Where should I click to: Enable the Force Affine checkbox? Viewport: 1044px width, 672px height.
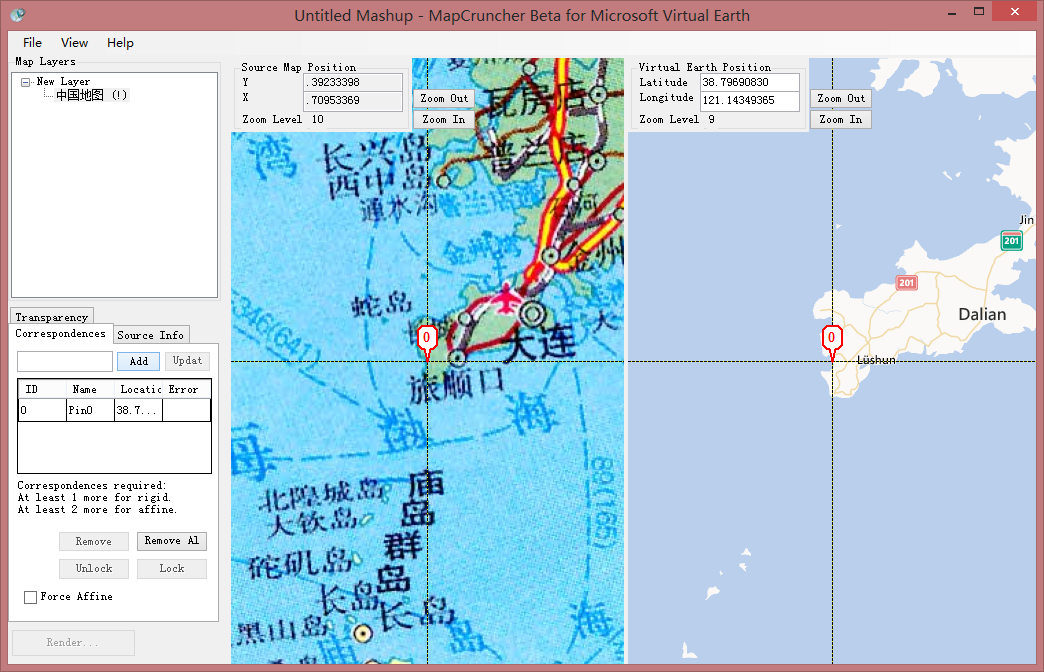(x=31, y=597)
